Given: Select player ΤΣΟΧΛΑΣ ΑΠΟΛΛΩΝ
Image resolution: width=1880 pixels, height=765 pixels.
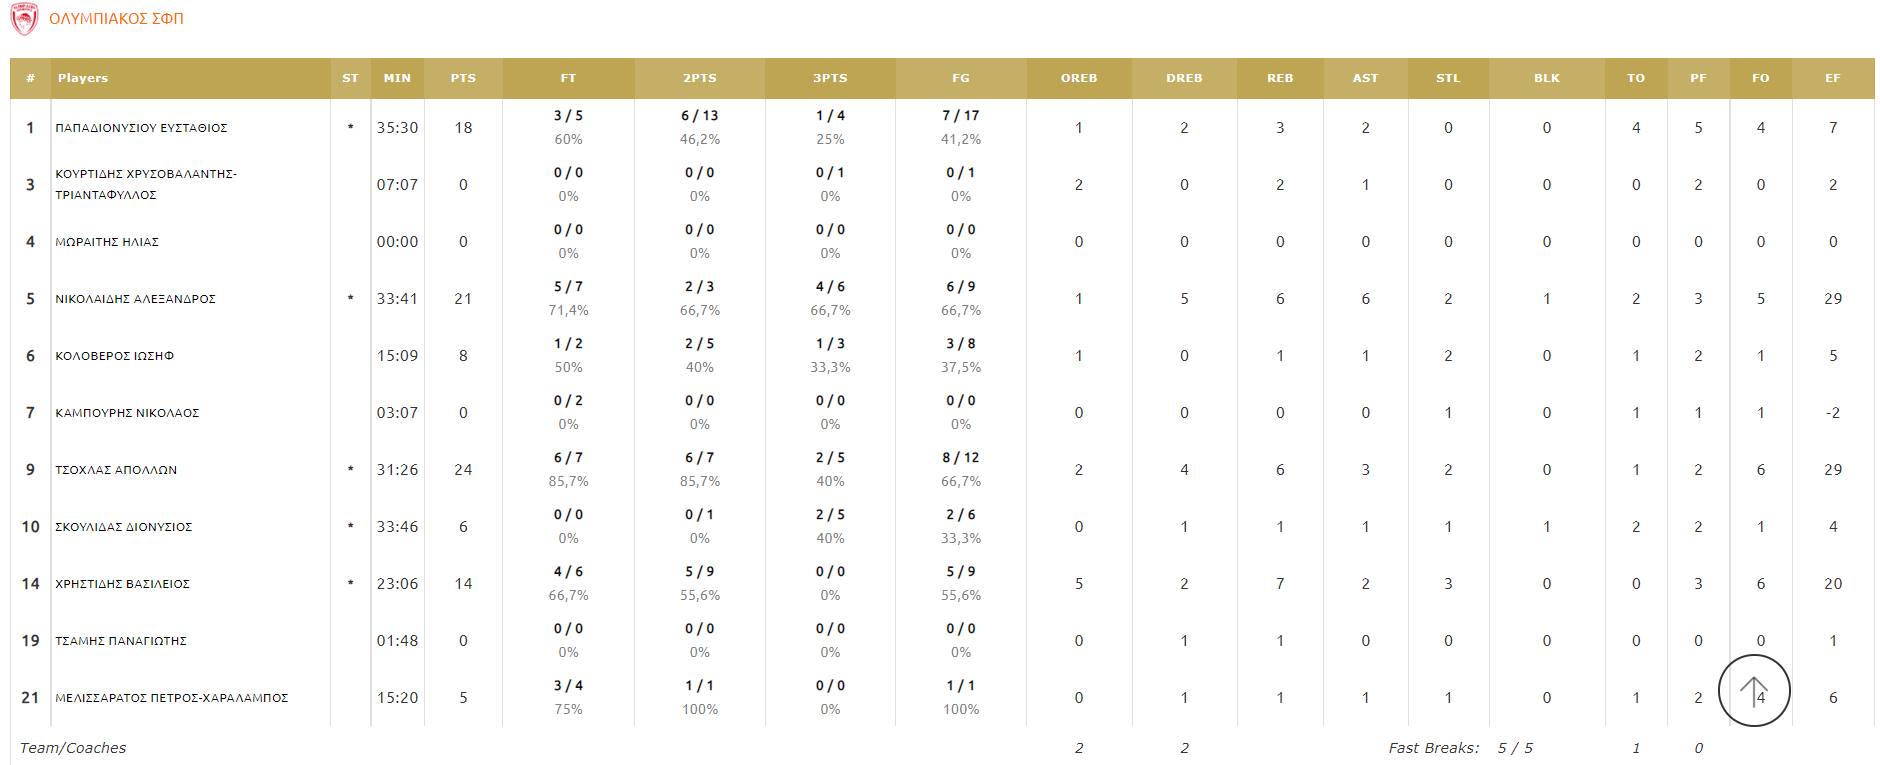Looking at the screenshot, I should coord(116,470).
